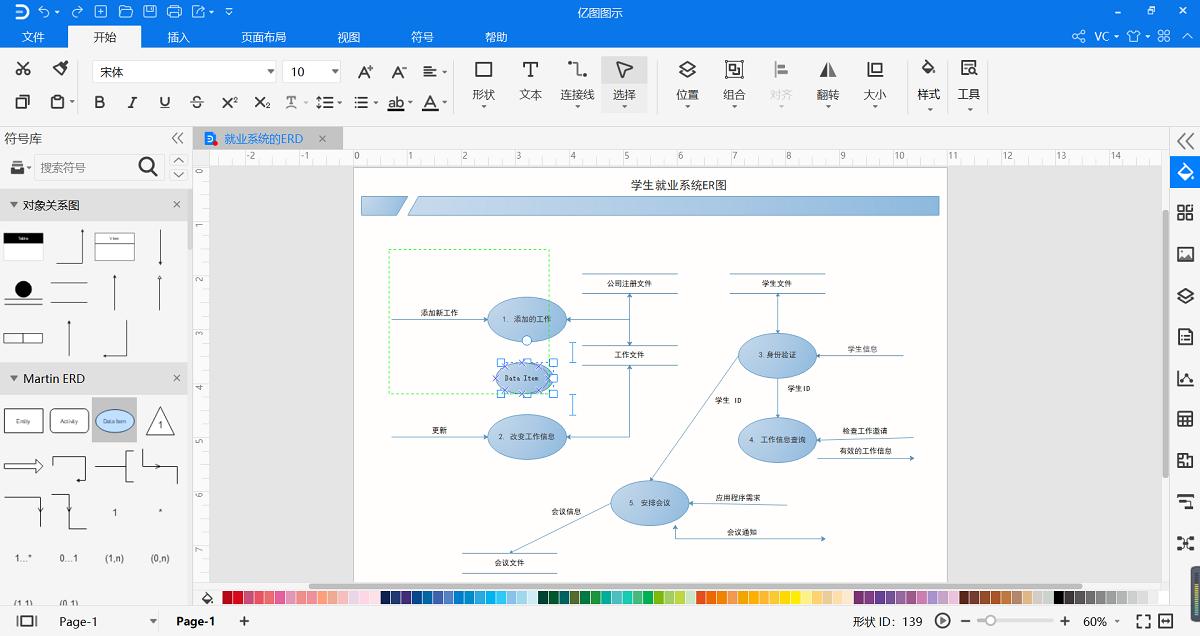Open the Shape tool
Screen dimensions: 1200x636
483,80
